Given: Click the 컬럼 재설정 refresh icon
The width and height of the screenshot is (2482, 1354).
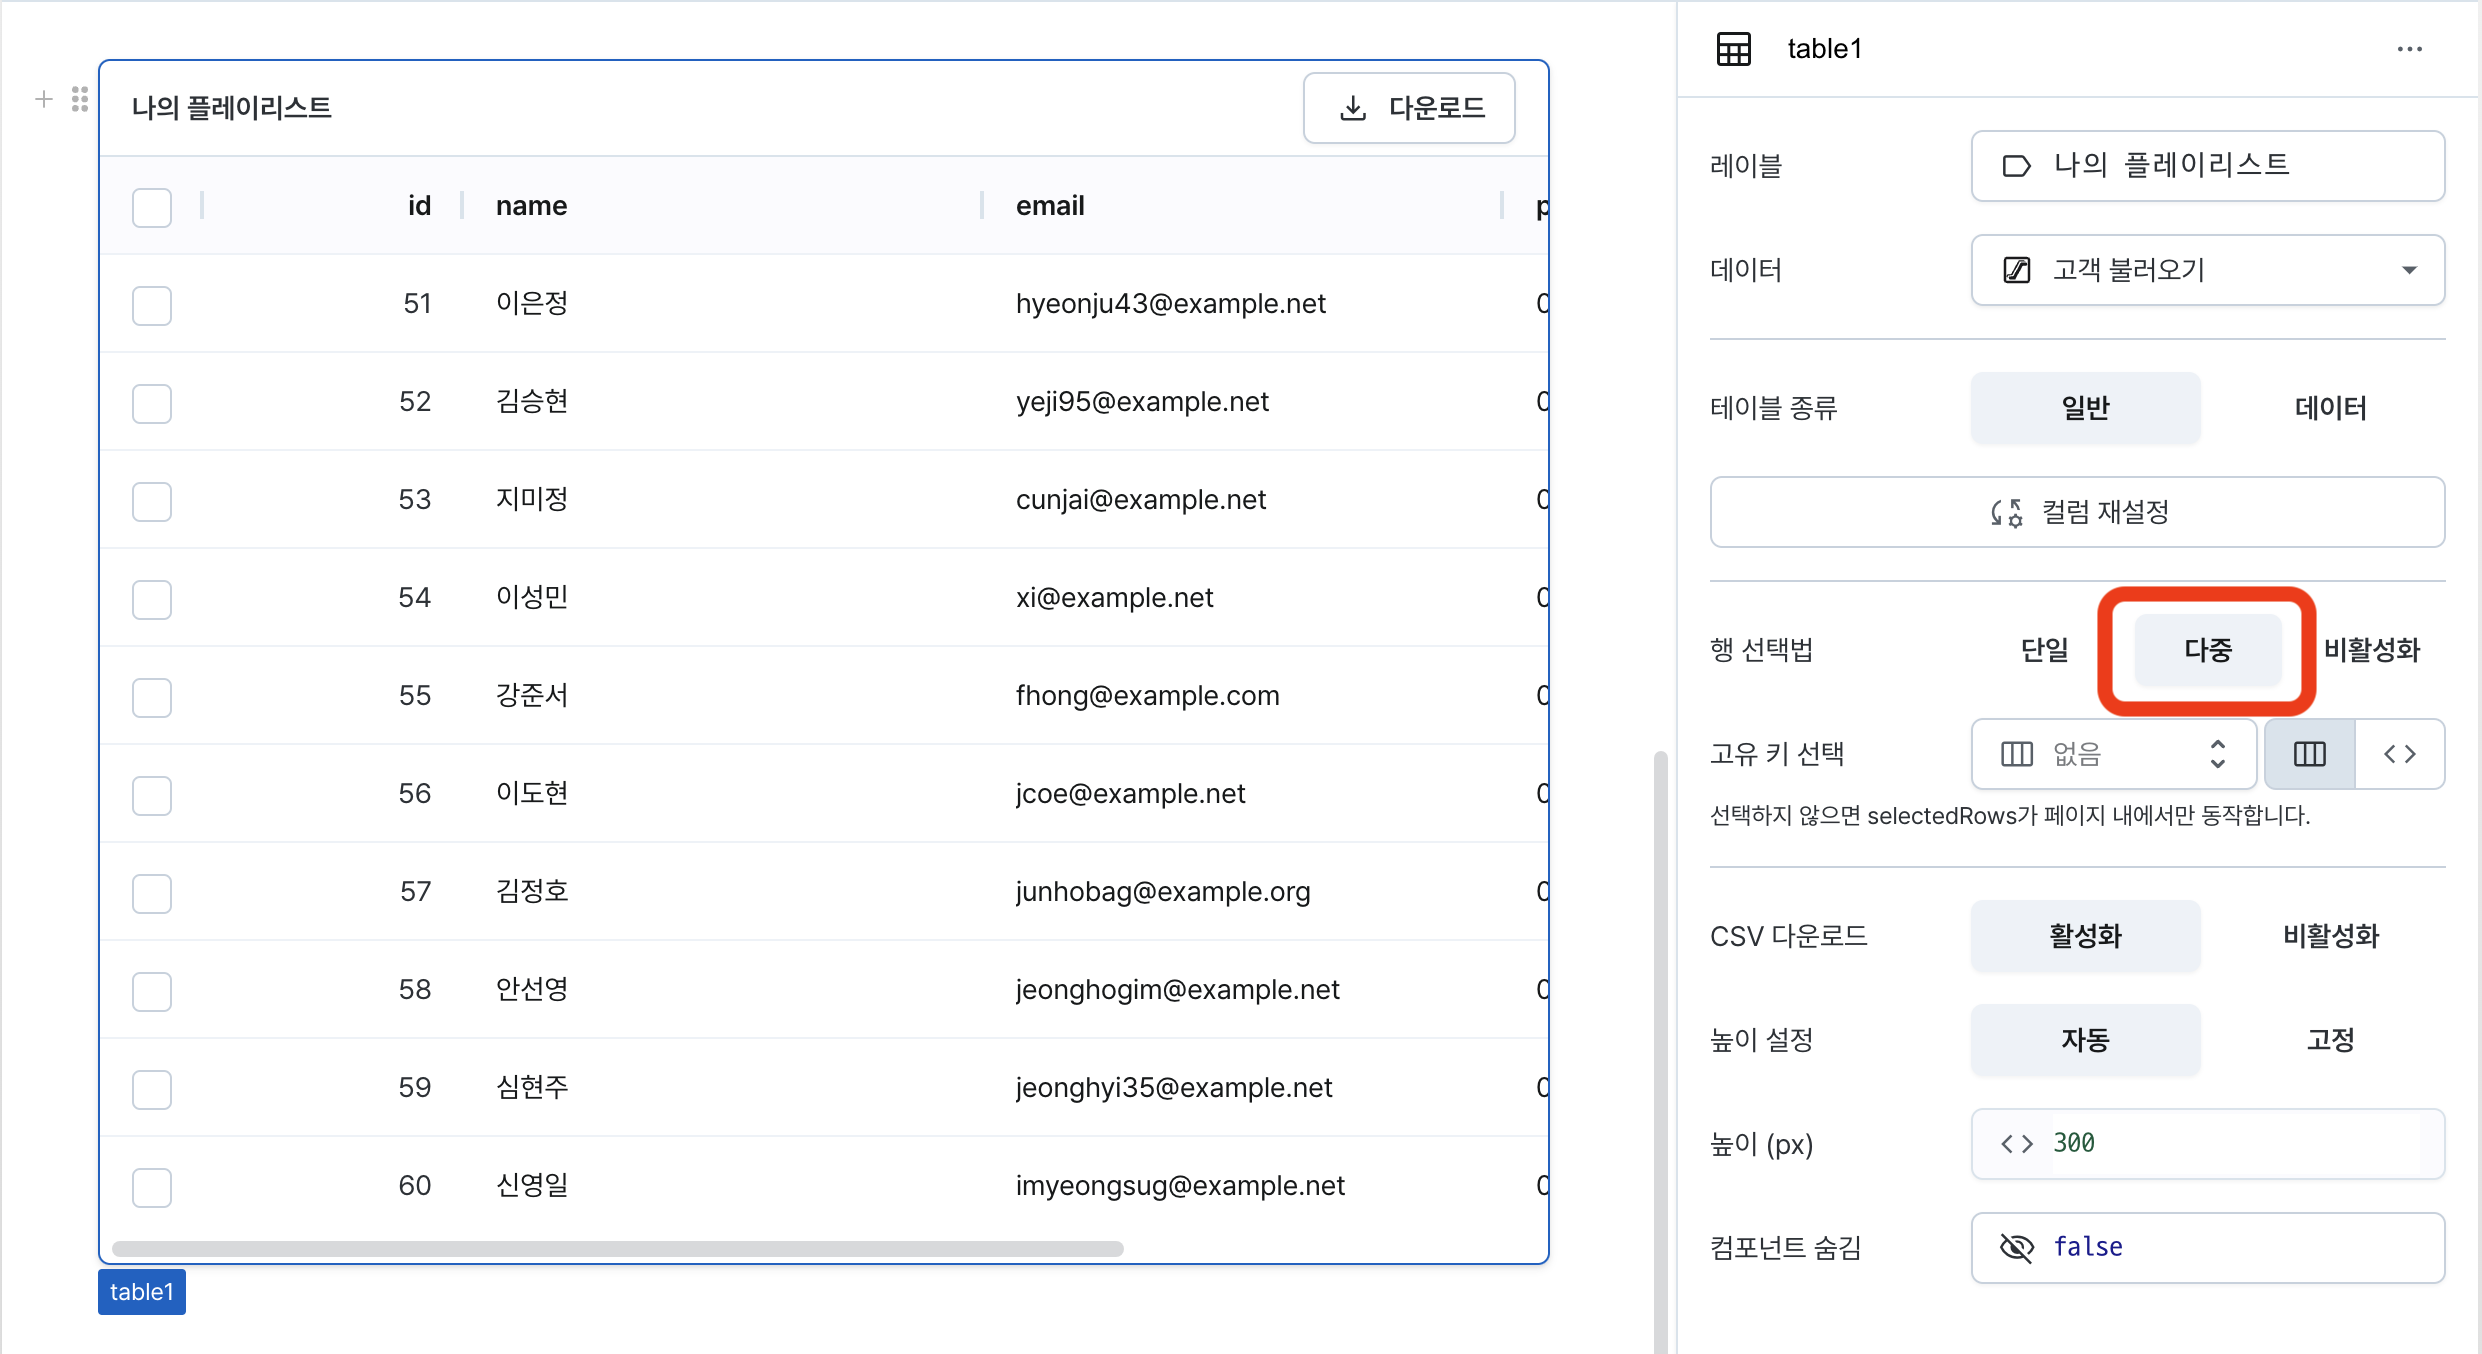Looking at the screenshot, I should (2006, 513).
